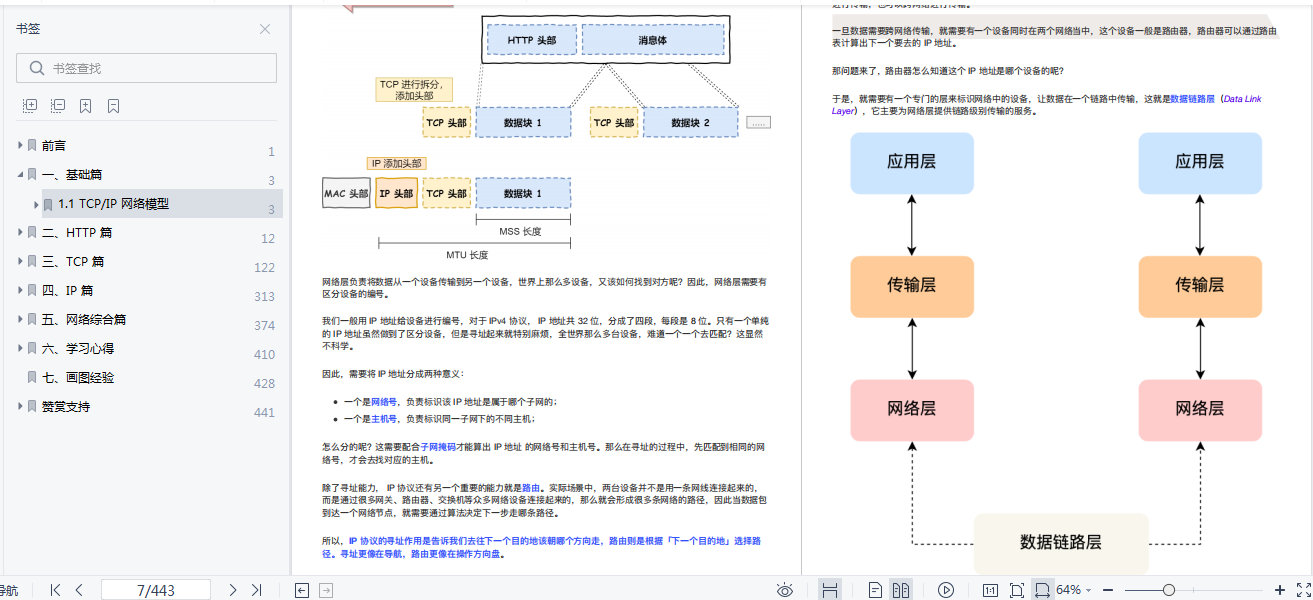Viewport: 1313px width, 600px height.
Task: Expand the 六、学习心得 bookmark
Action: (20, 348)
